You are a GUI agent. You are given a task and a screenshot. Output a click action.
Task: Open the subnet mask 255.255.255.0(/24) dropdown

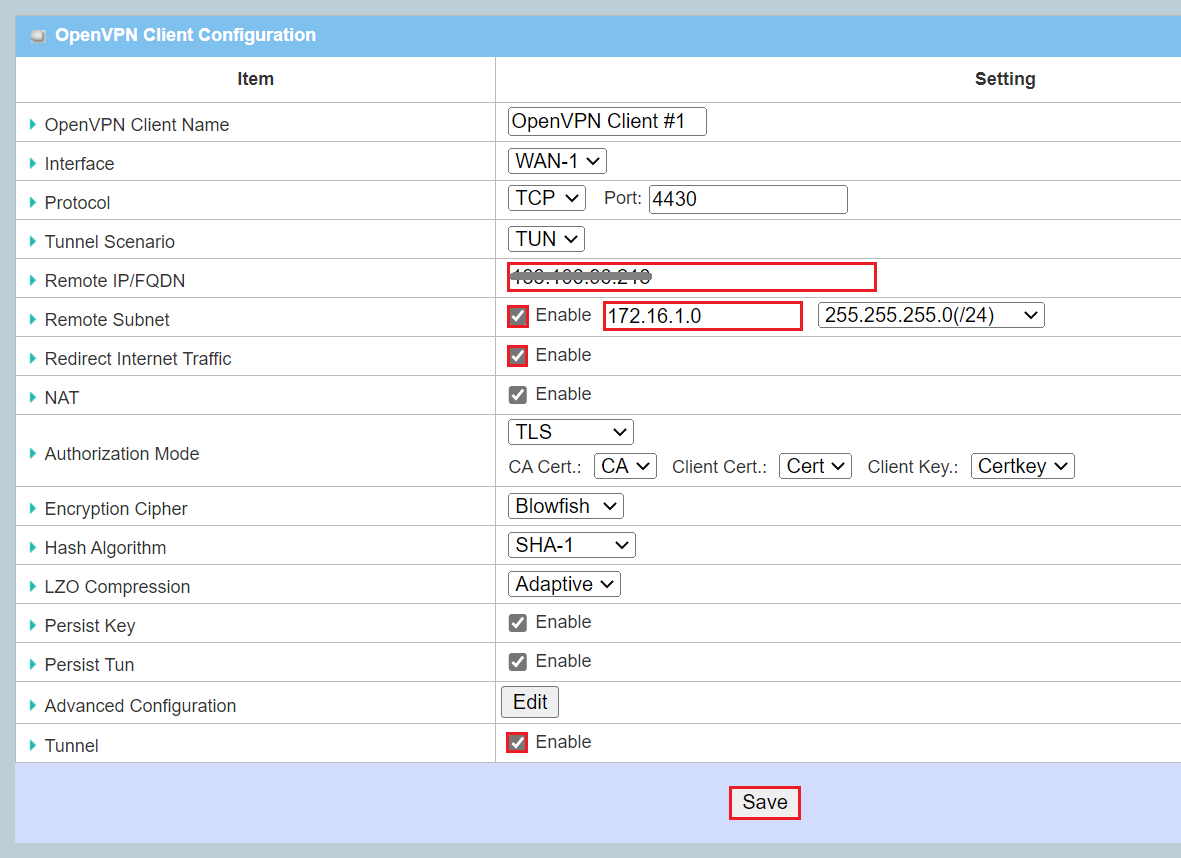point(931,315)
